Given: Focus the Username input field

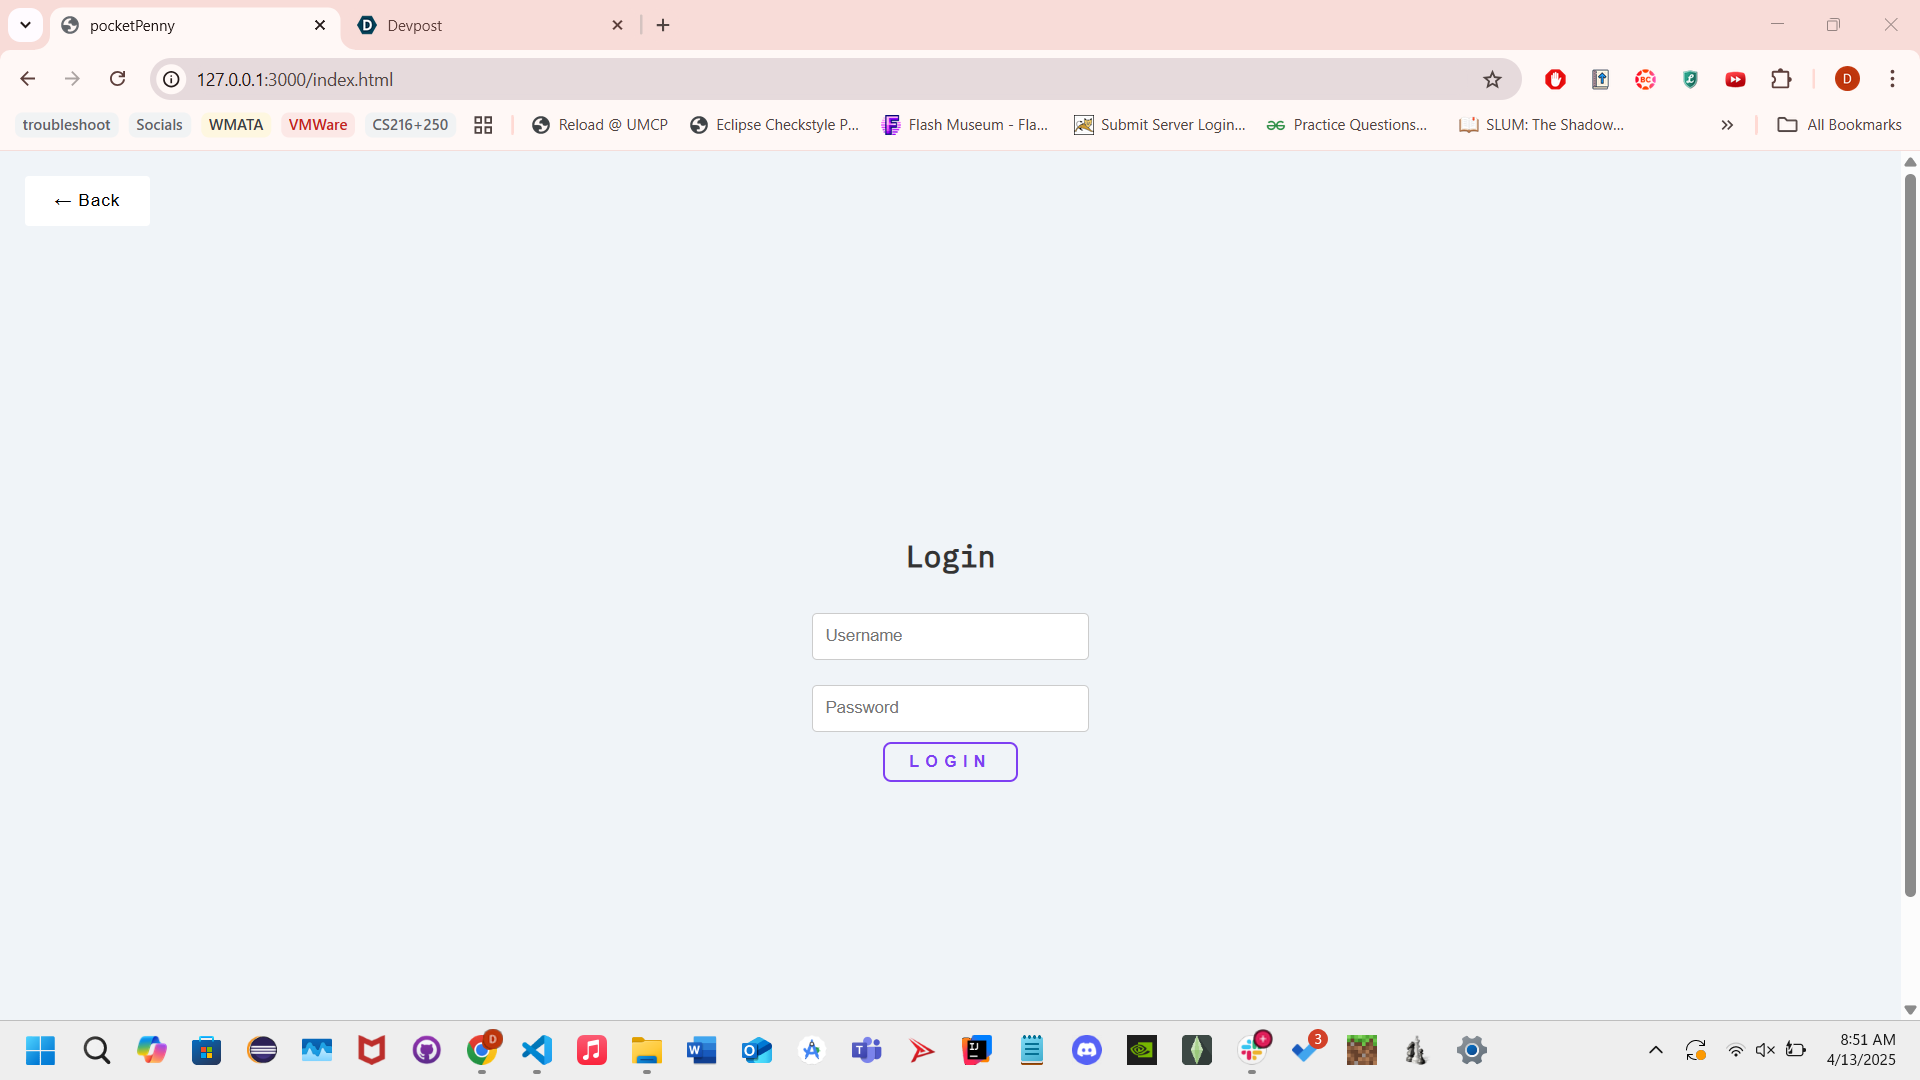Looking at the screenshot, I should tap(949, 636).
